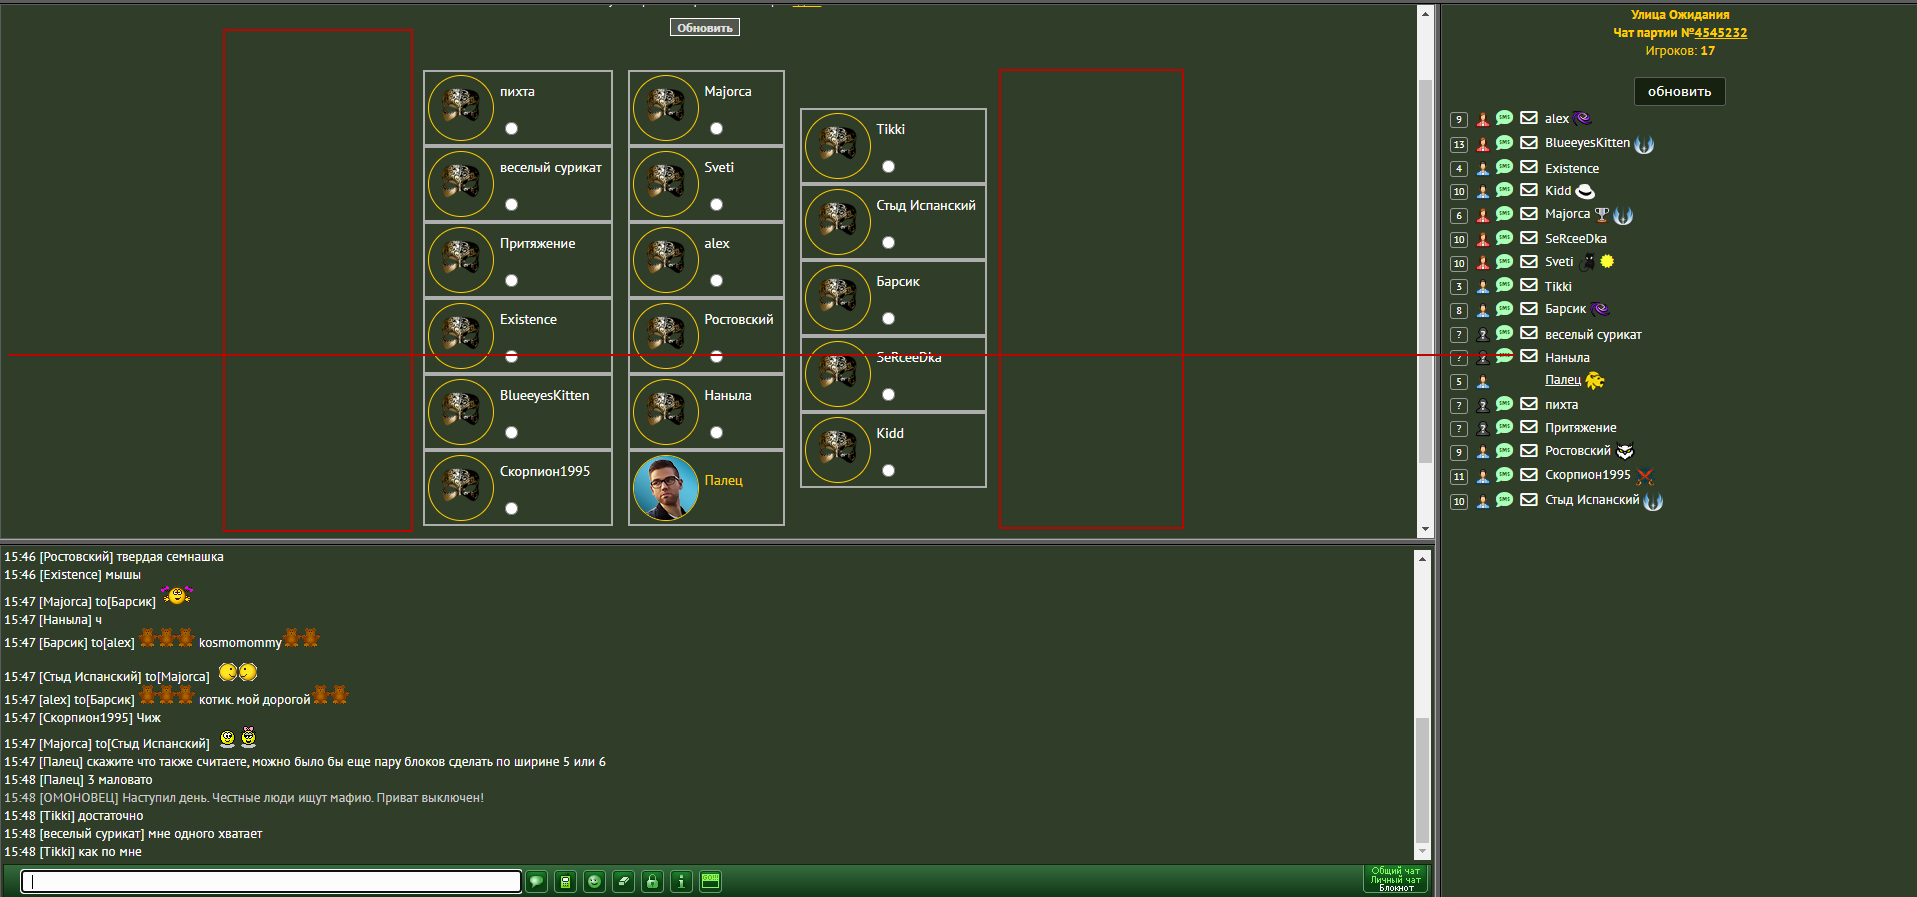Open the info icon in chat toolbar
This screenshot has height=897, width=1917.
pos(682,881)
